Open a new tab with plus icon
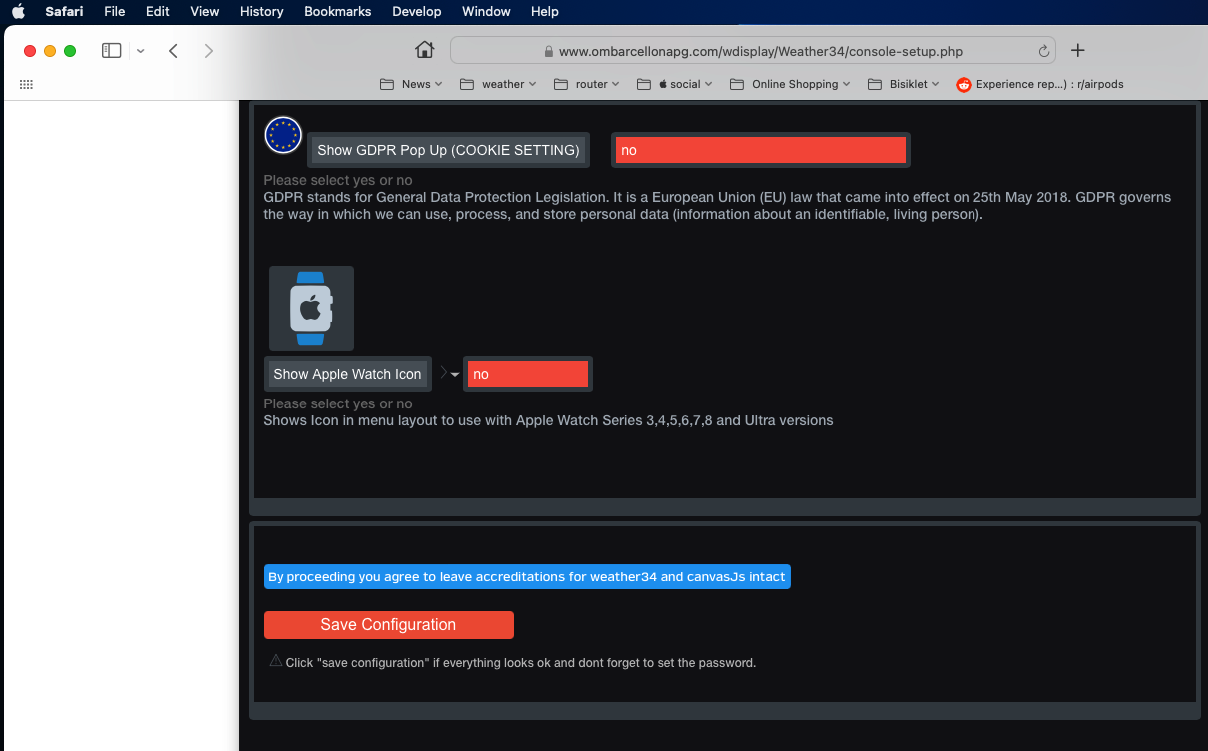The width and height of the screenshot is (1208, 751). [x=1077, y=50]
